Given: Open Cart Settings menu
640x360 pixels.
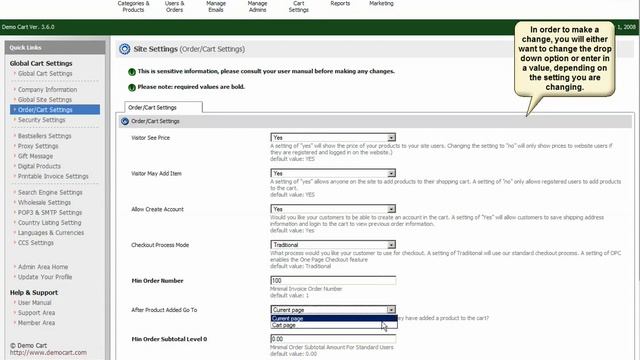Looking at the screenshot, I should click(298, 7).
